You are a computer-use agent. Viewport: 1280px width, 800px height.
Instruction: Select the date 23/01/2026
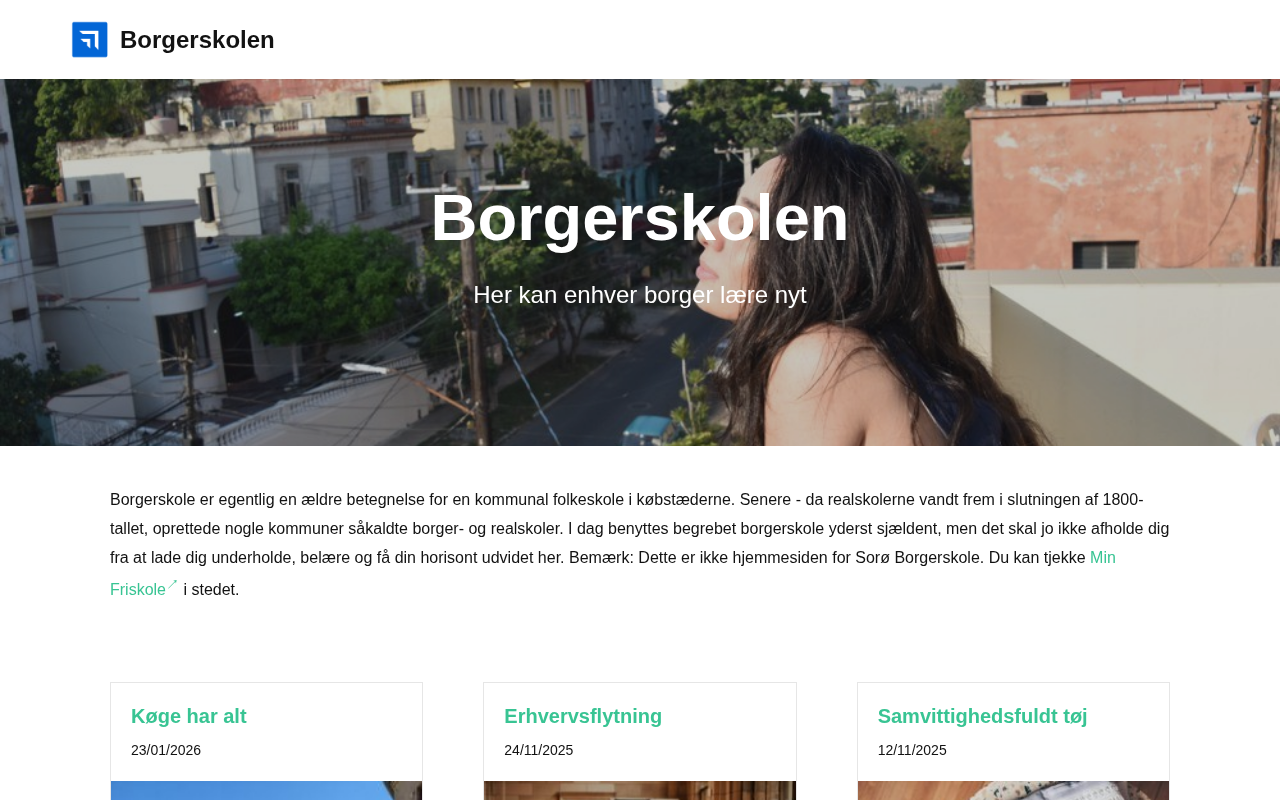pyautogui.click(x=166, y=750)
